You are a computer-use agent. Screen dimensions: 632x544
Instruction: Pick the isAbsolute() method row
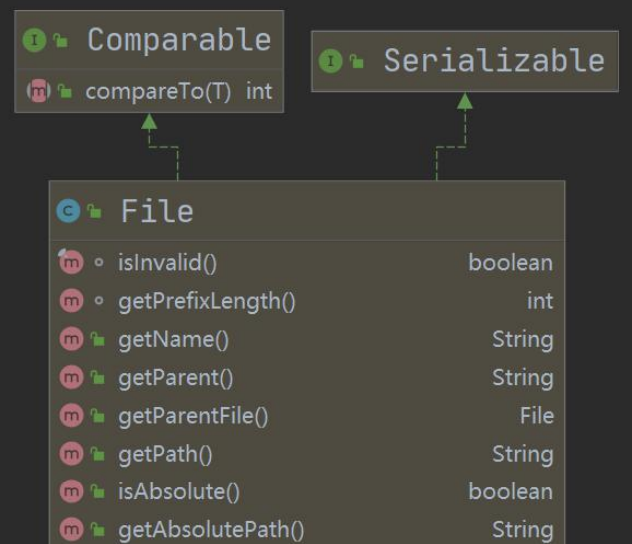pos(179,491)
